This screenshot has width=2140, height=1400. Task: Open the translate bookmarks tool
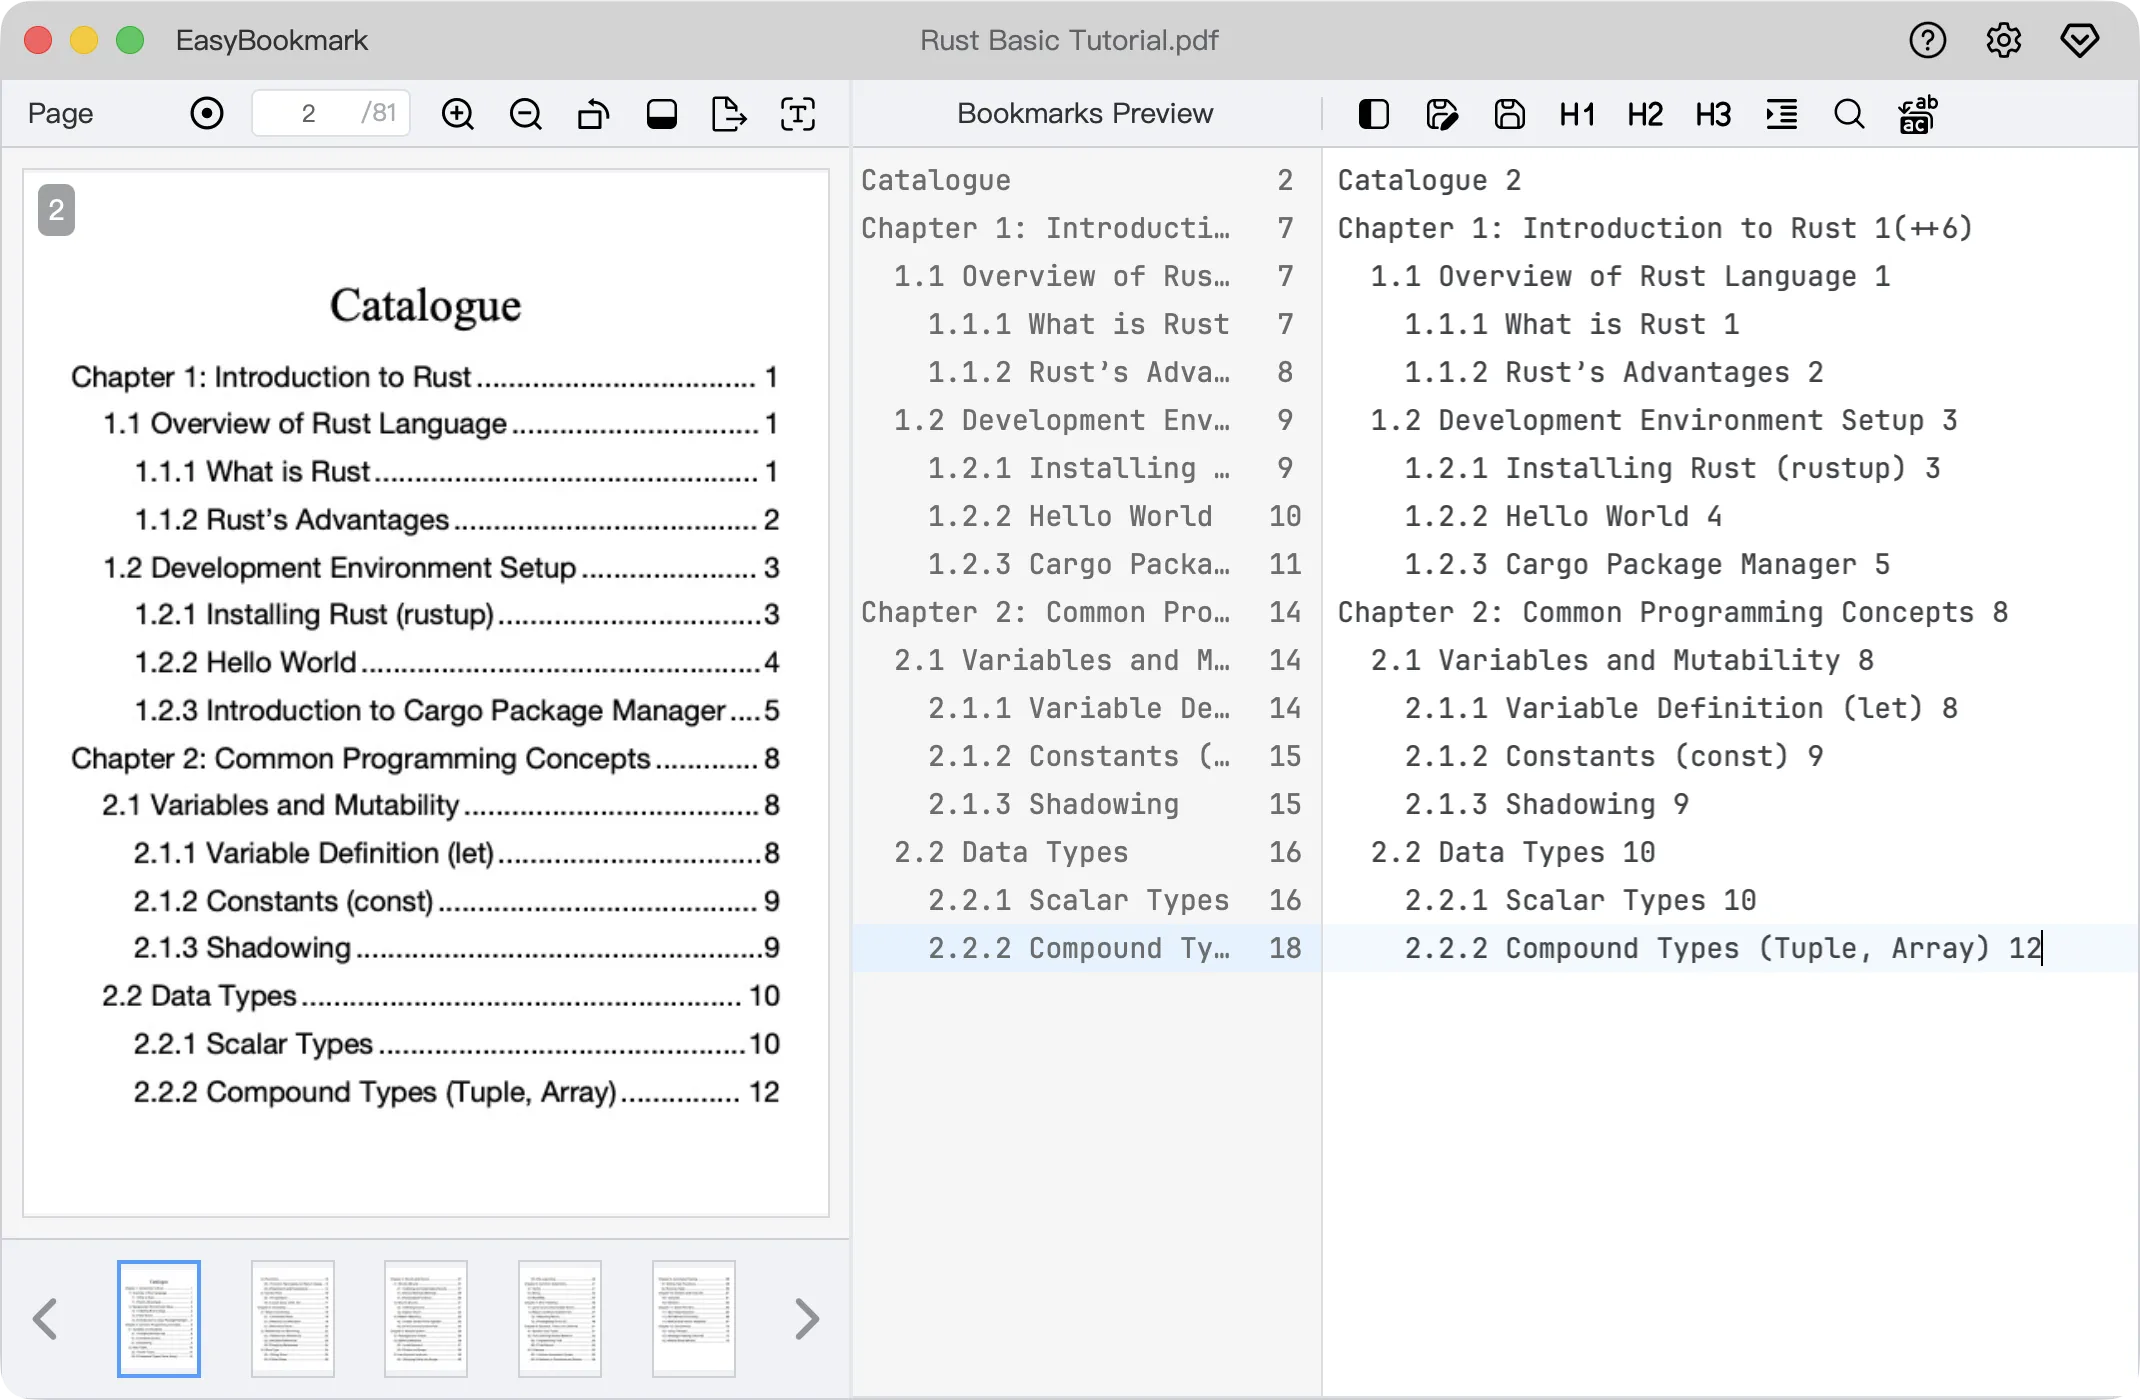click(1917, 113)
